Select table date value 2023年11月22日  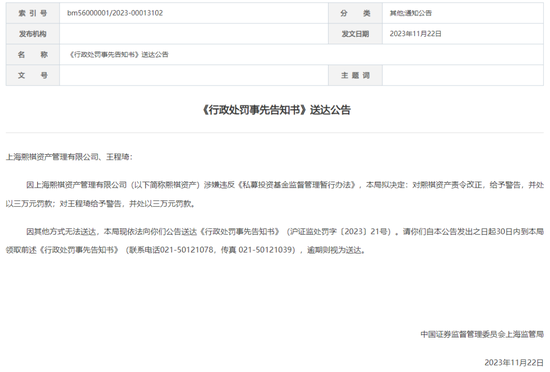(415, 34)
